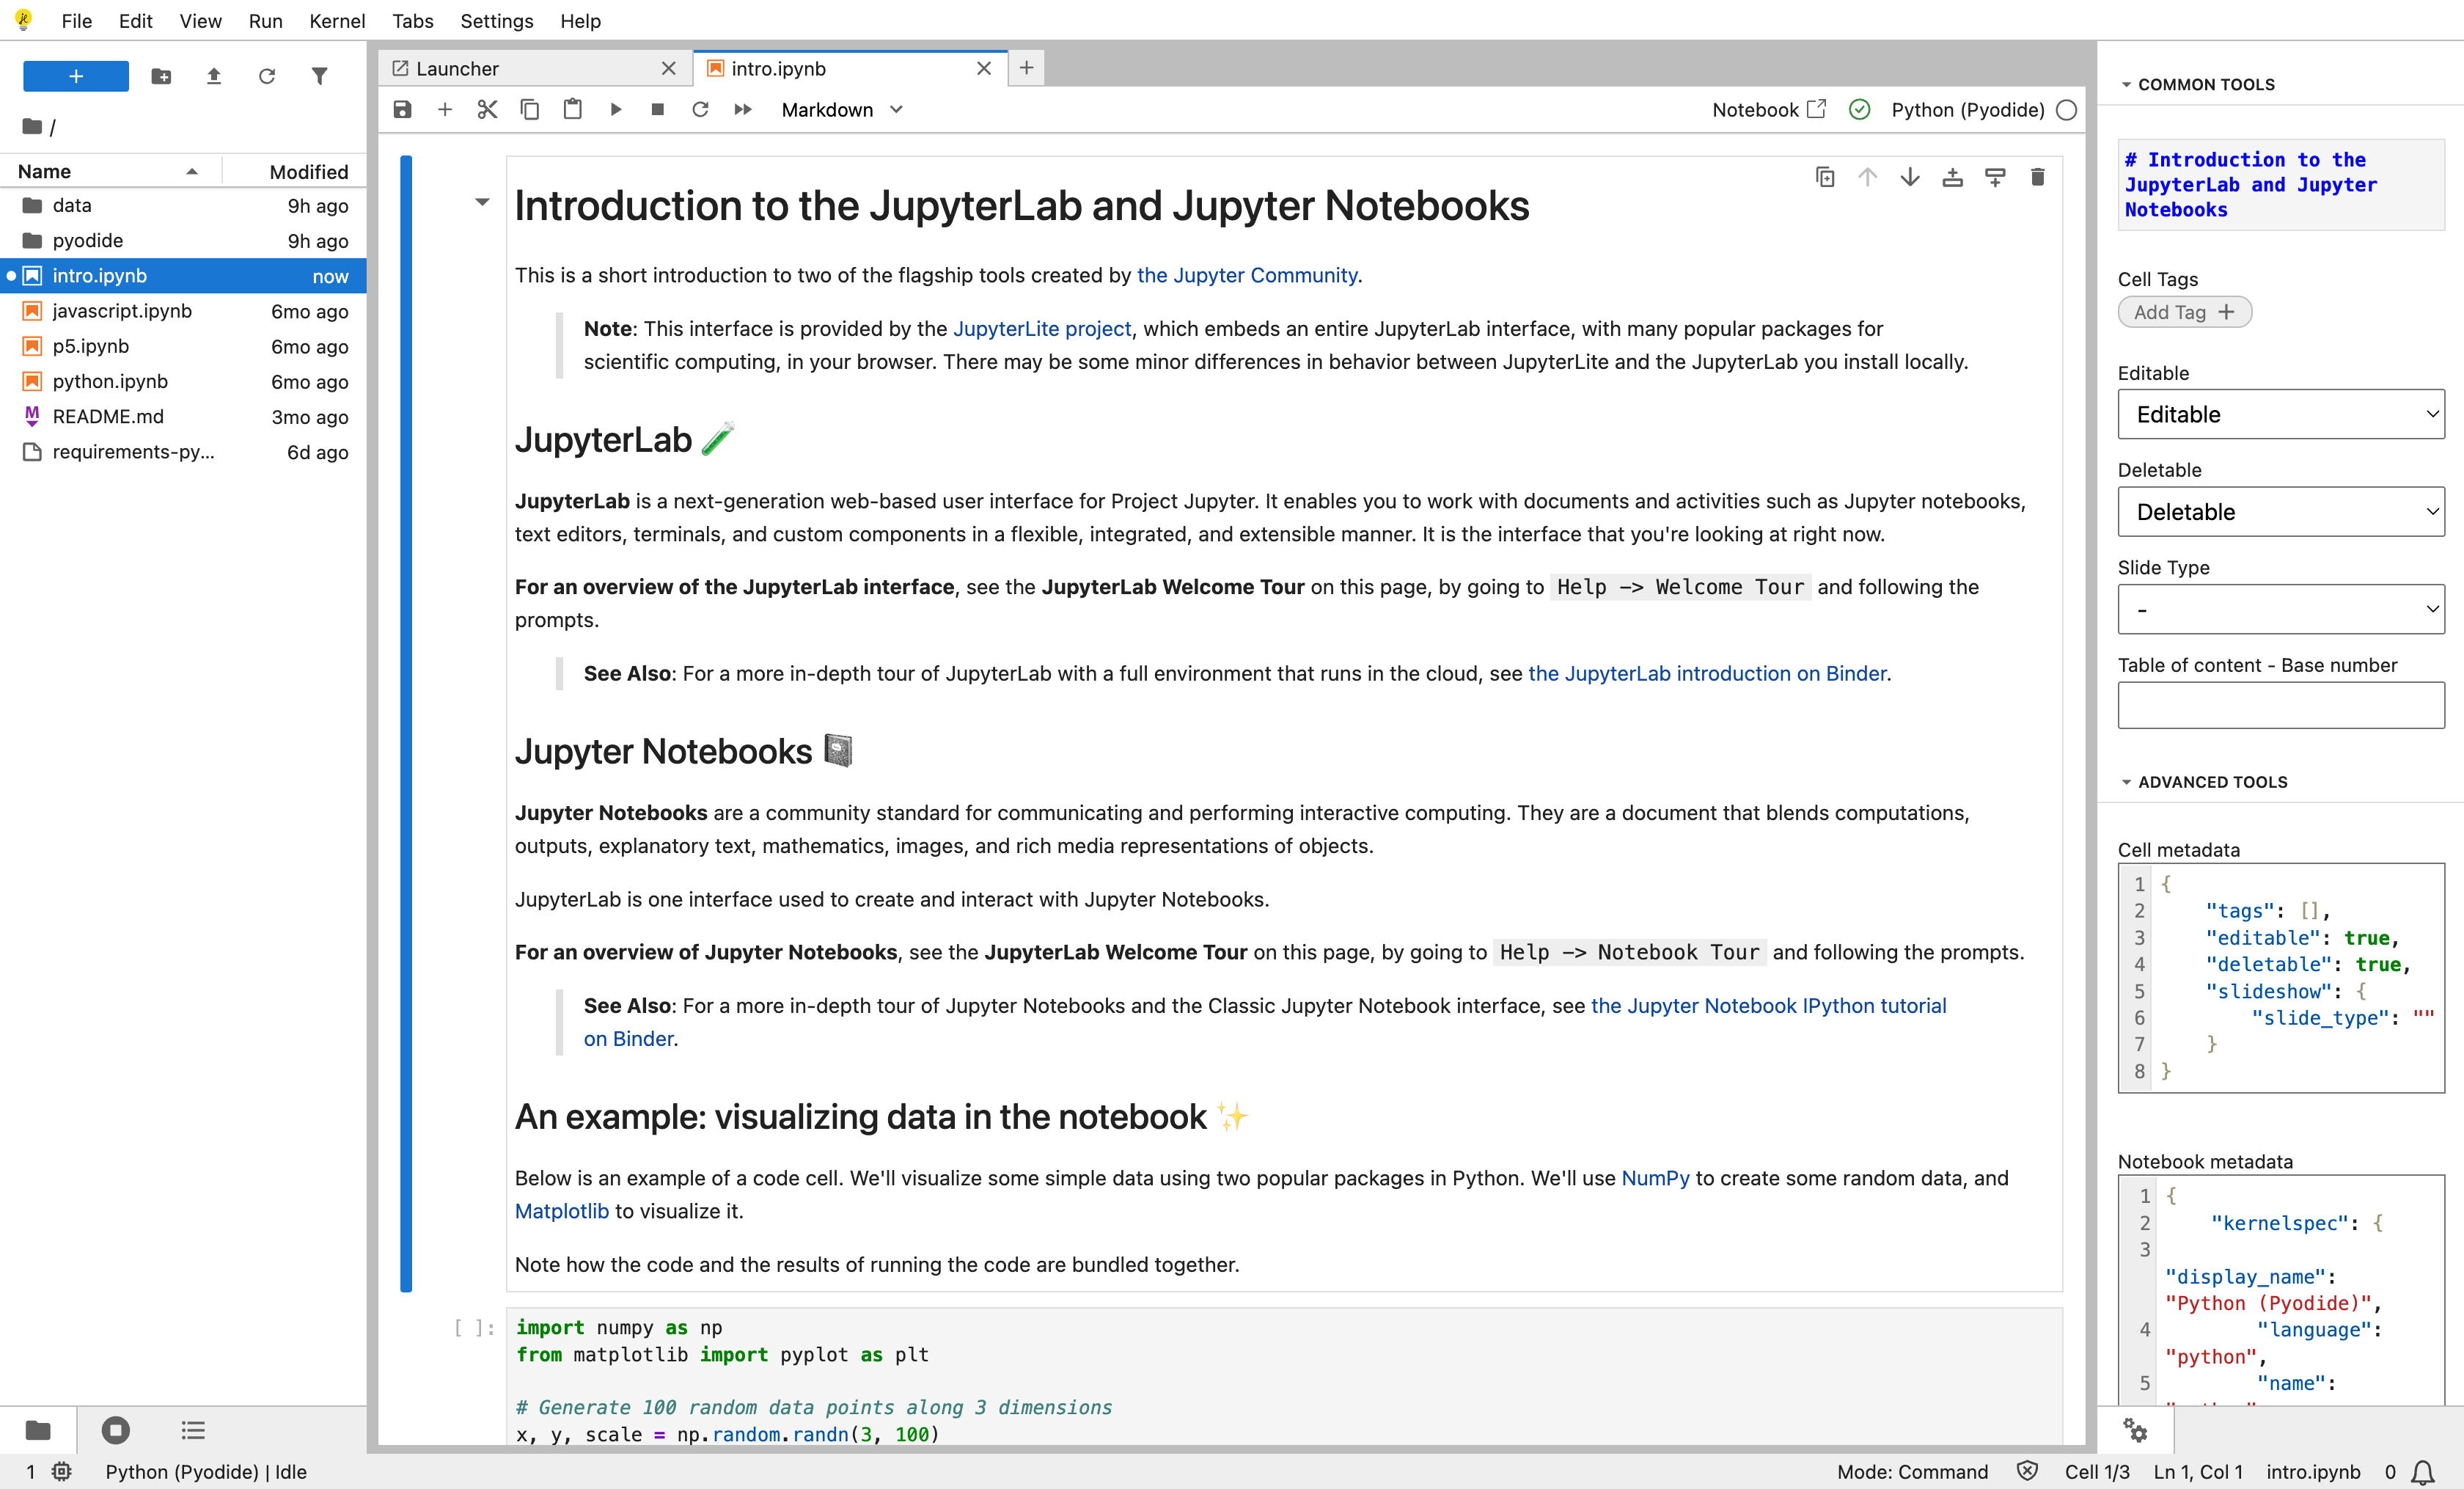This screenshot has height=1489, width=2464.
Task: Insert a cell above from cell toolbar
Action: point(1952,177)
